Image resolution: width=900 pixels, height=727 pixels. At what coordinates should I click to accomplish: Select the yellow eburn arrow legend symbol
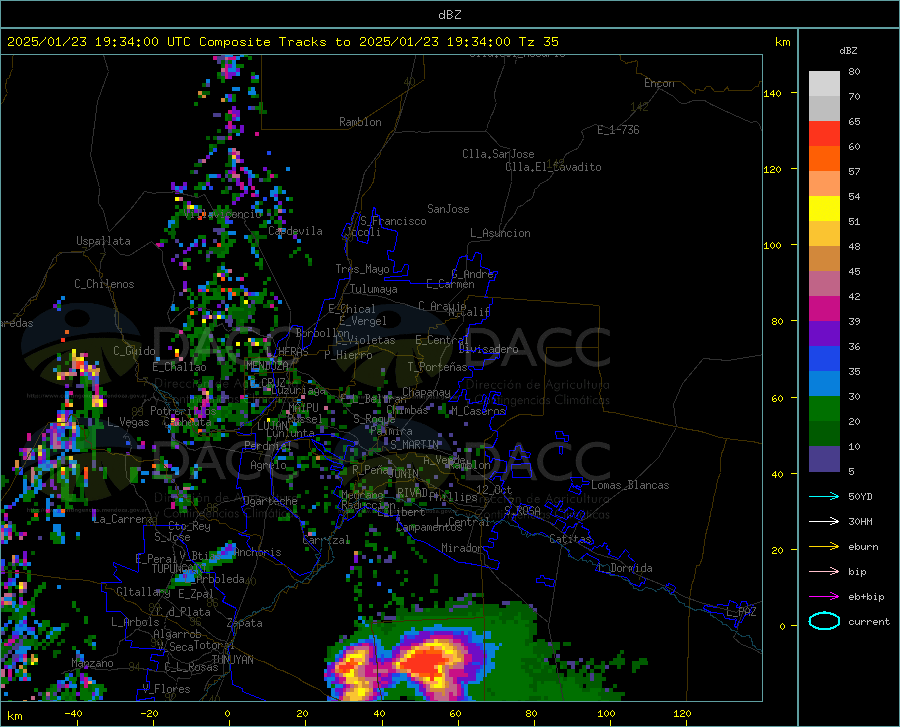coord(824,547)
